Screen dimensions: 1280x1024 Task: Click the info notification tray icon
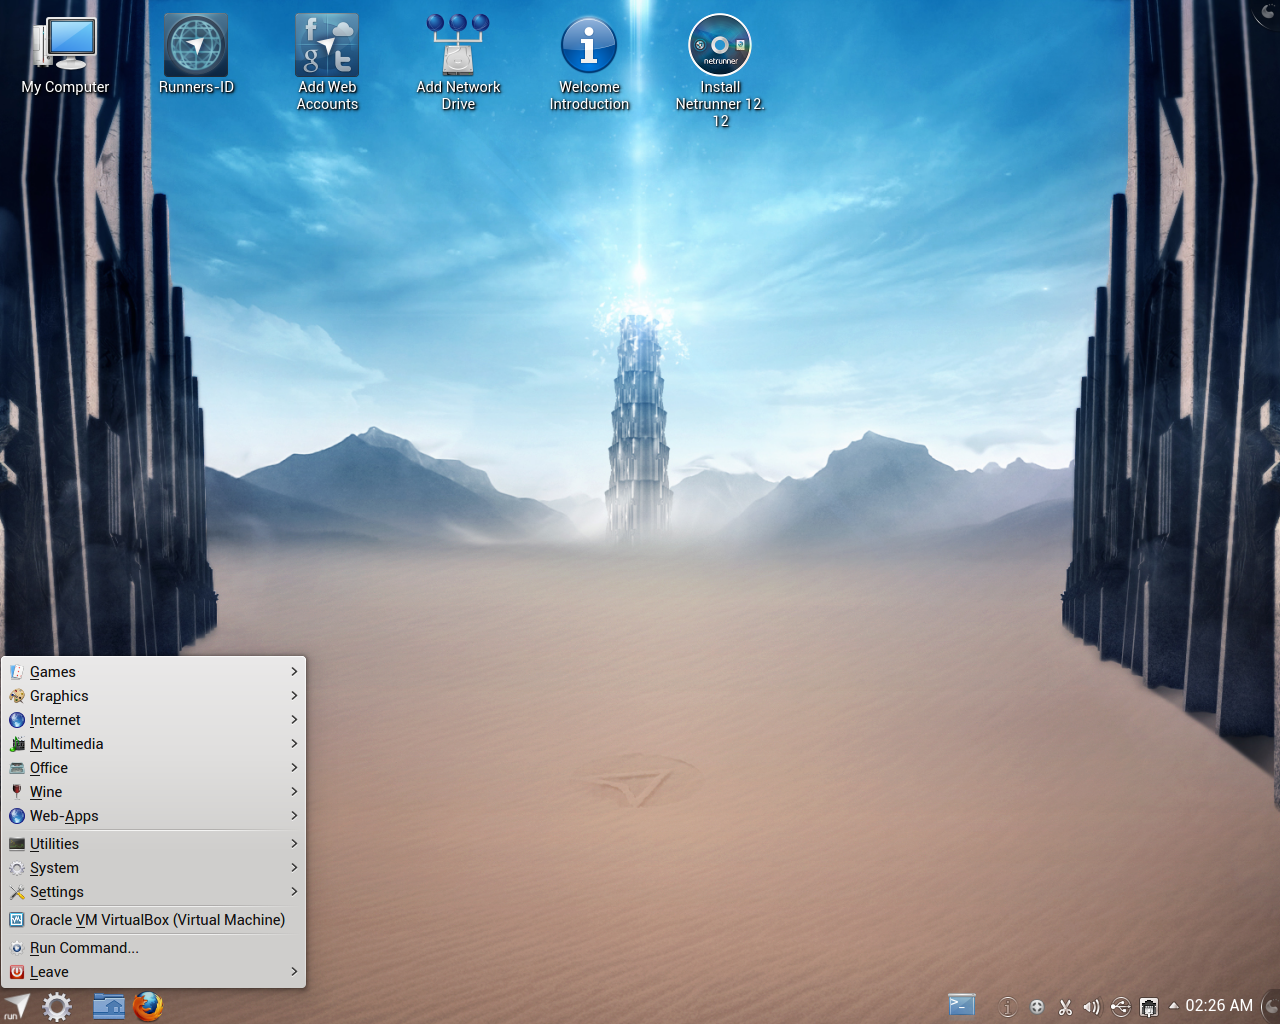1008,1007
